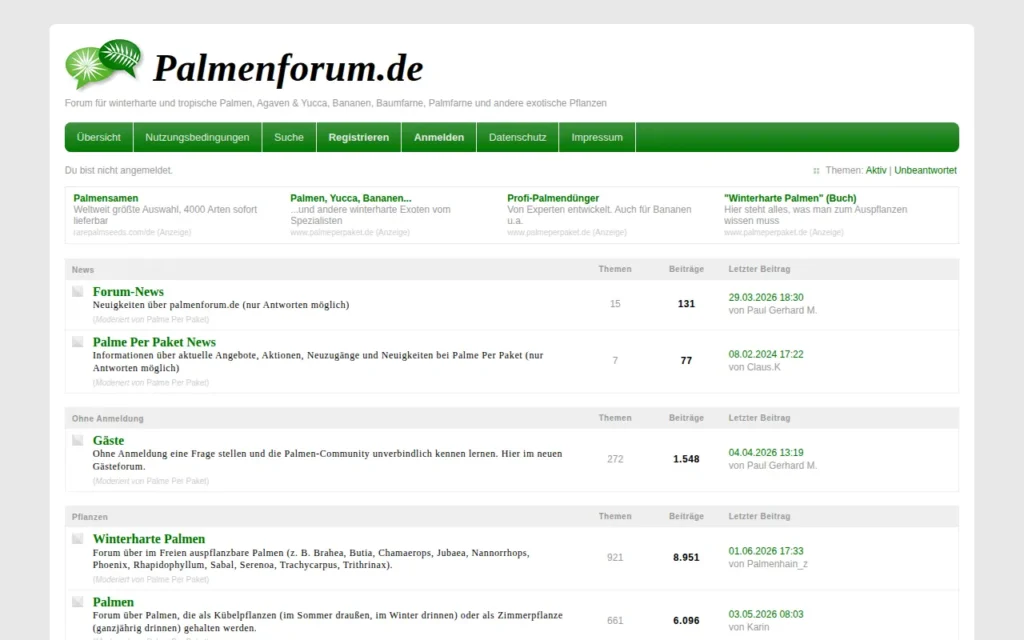Open the Palmen, Yucca, Bananen... ad link
Screen dimensions: 1024x640
point(351,198)
